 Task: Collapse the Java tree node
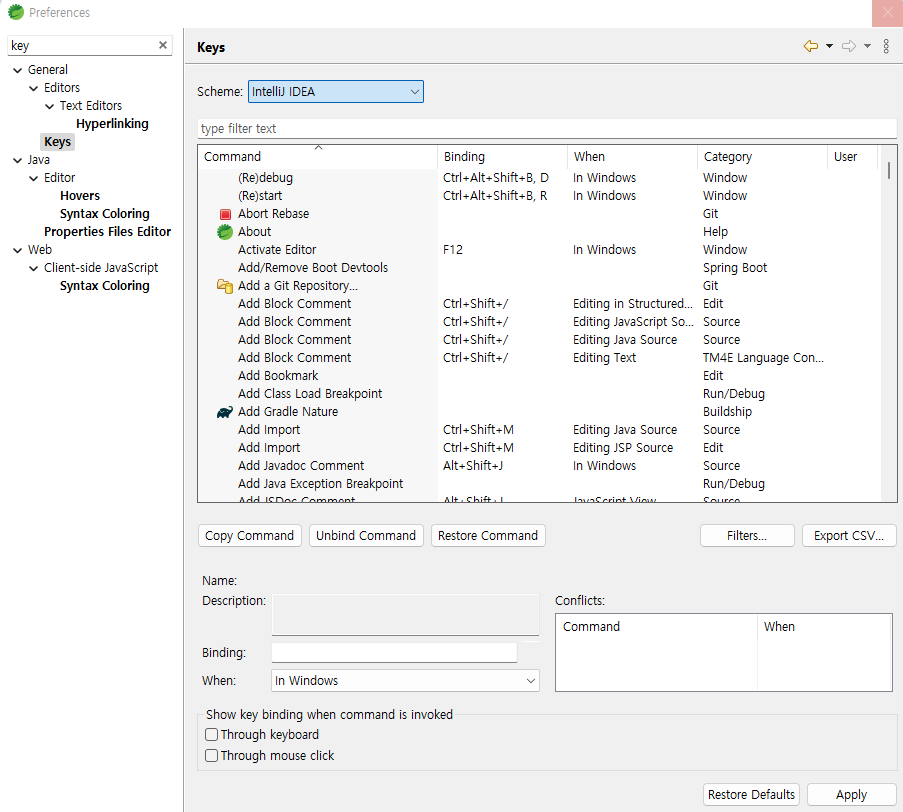pyautogui.click(x=18, y=160)
